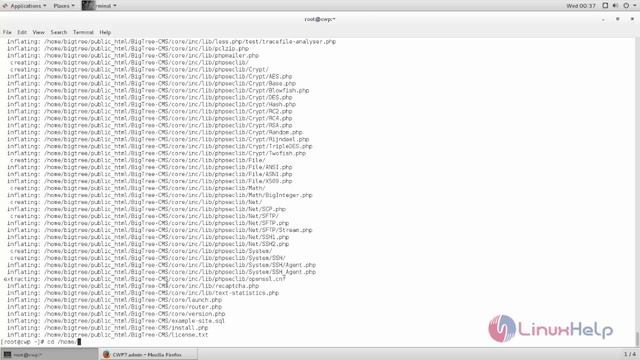The image size is (640, 360).
Task: Click the line ending with Crypt/Random.php
Action: pyautogui.click(x=155, y=132)
